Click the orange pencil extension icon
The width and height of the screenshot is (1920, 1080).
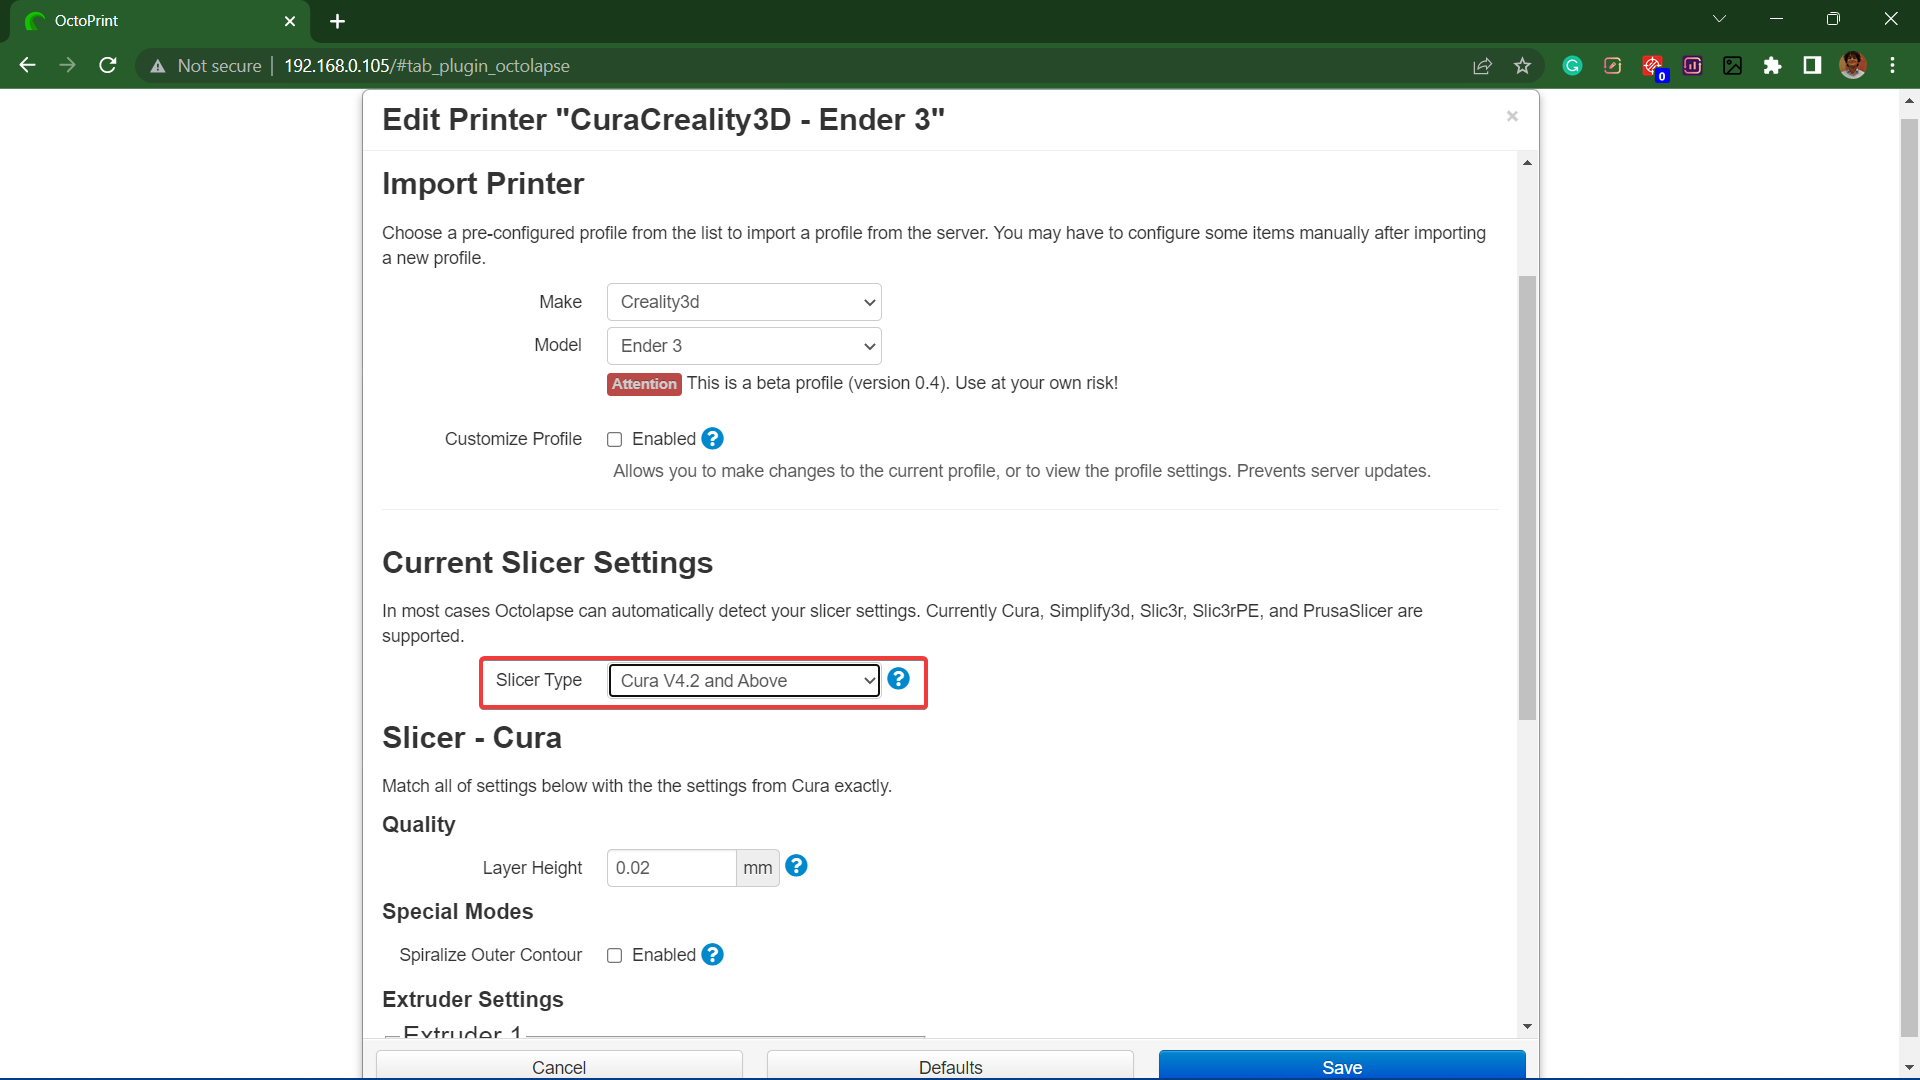tap(1612, 66)
